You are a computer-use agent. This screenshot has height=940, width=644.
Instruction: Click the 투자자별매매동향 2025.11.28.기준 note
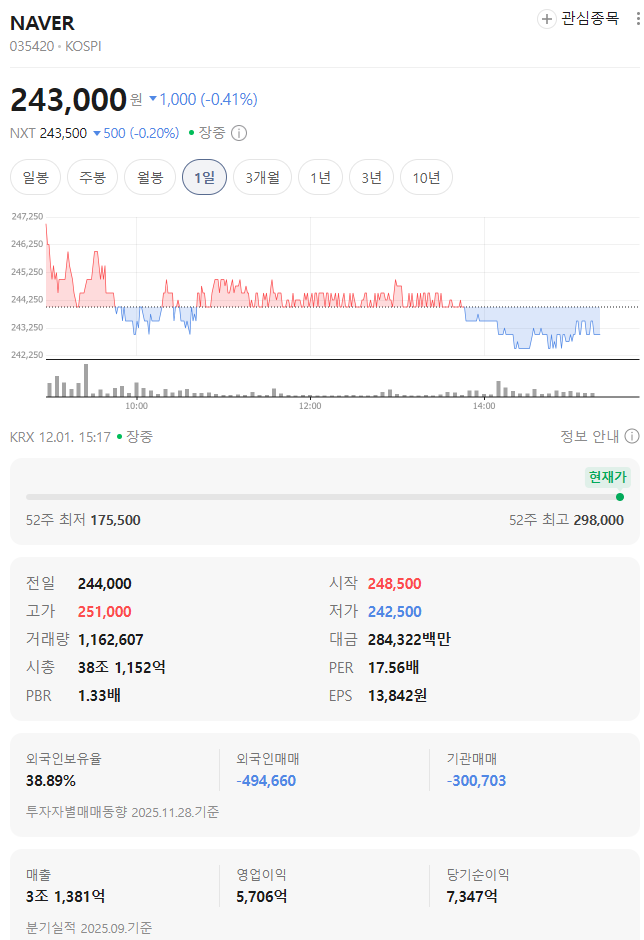click(122, 812)
